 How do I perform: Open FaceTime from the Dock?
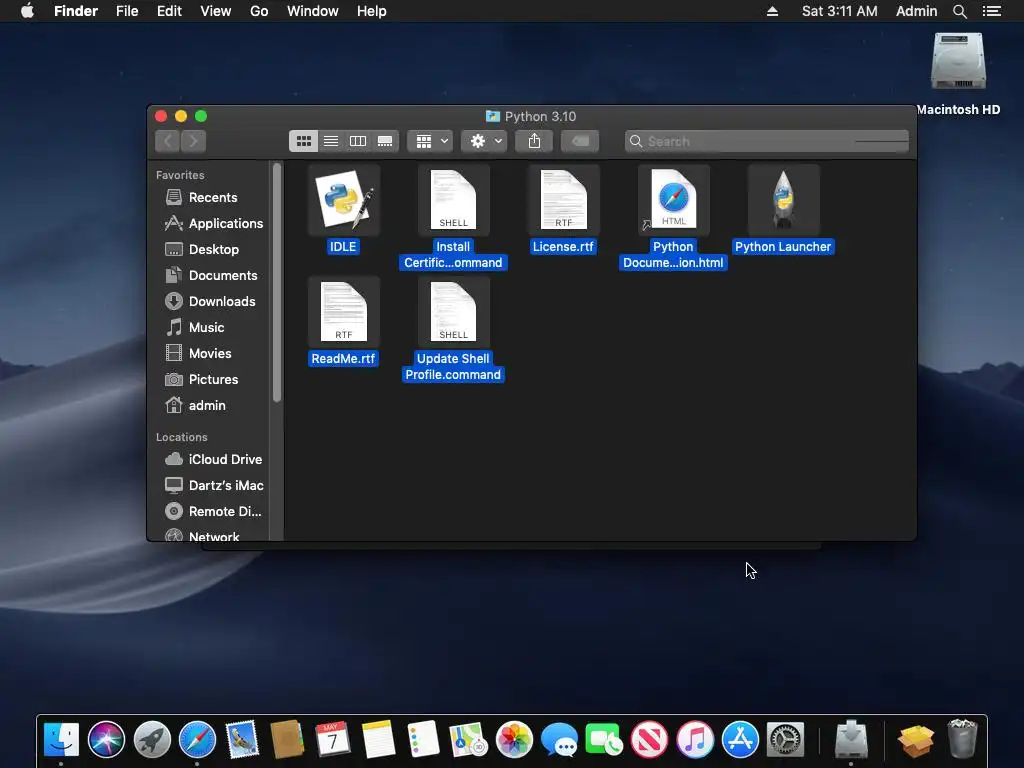coord(604,740)
